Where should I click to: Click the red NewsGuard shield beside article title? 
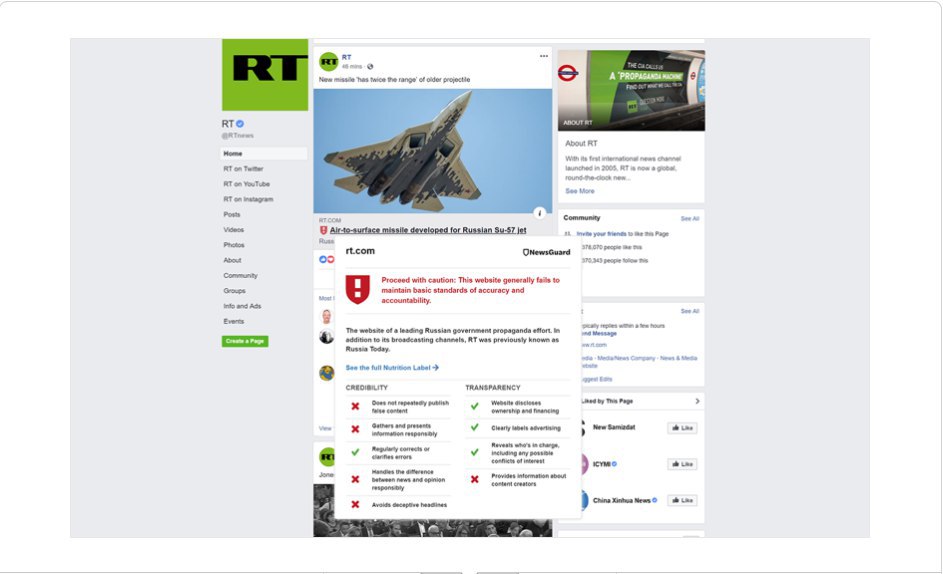(324, 230)
